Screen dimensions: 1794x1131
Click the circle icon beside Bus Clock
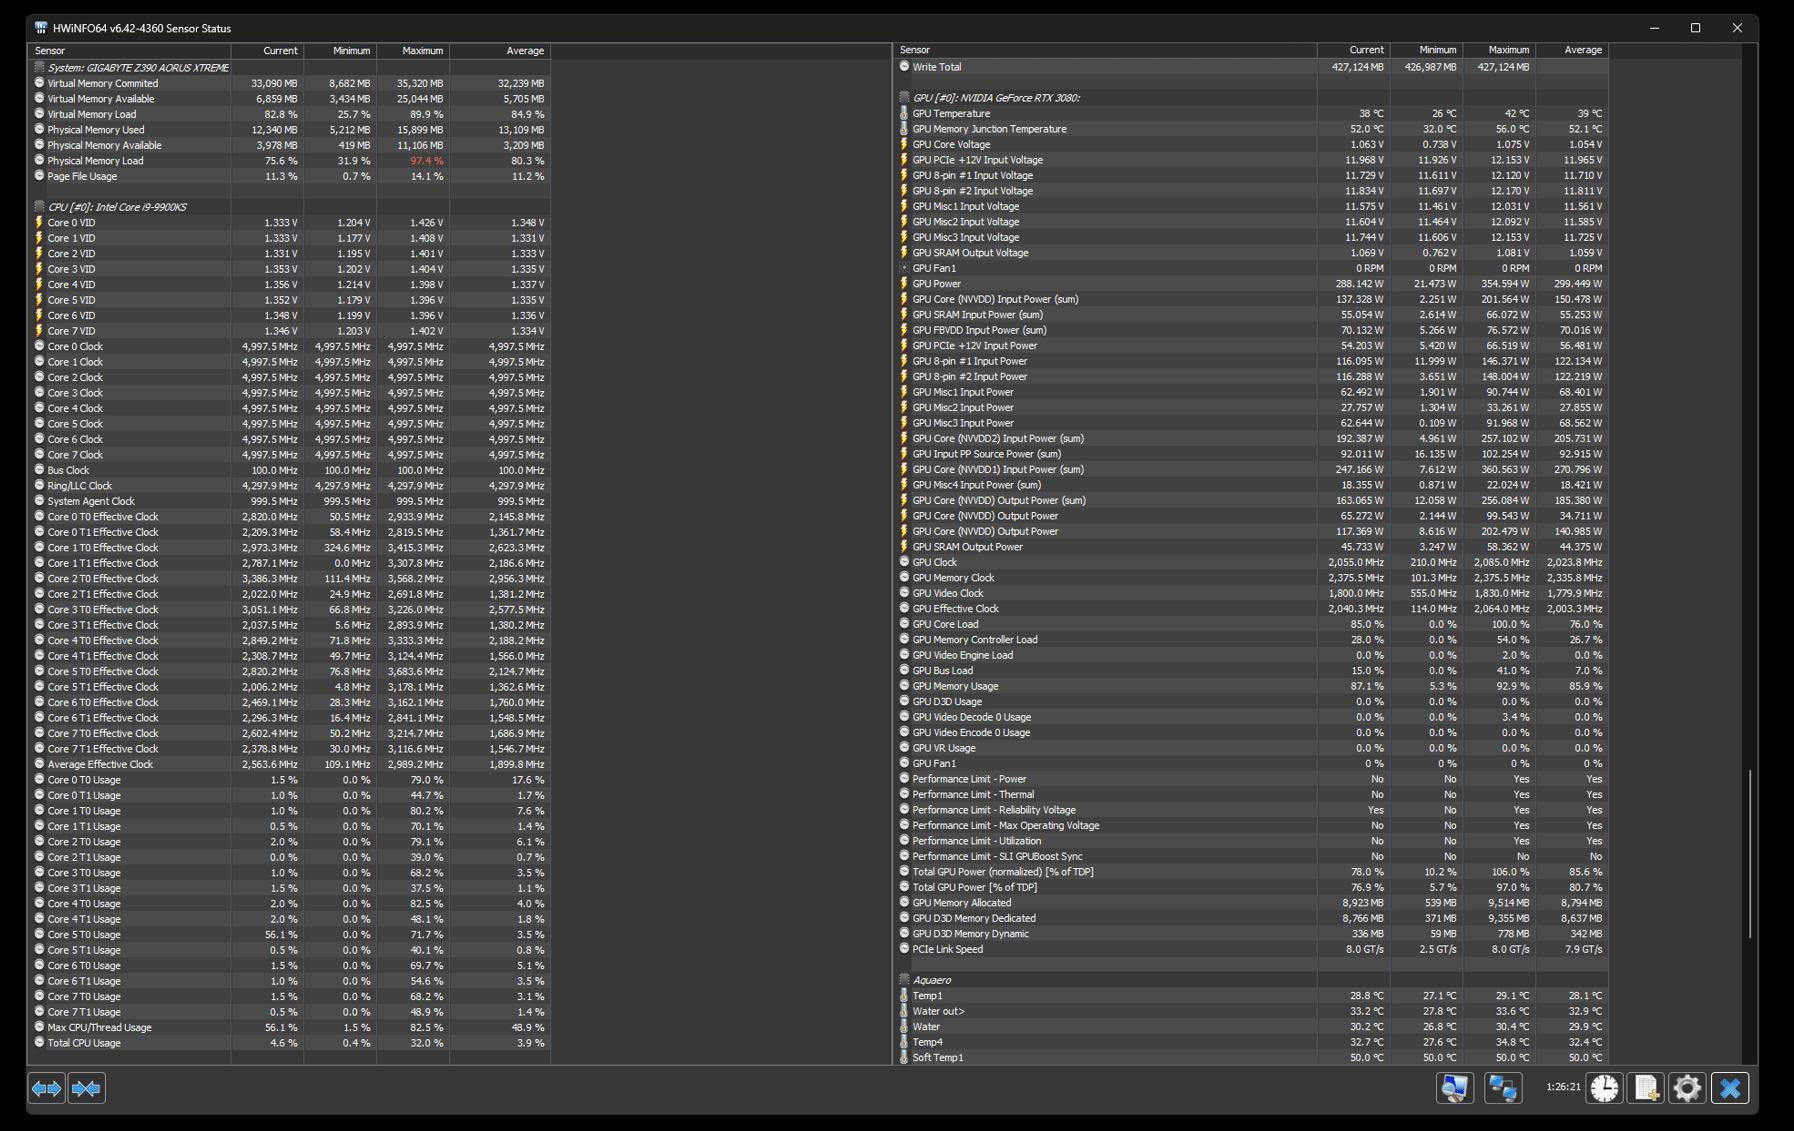point(39,470)
